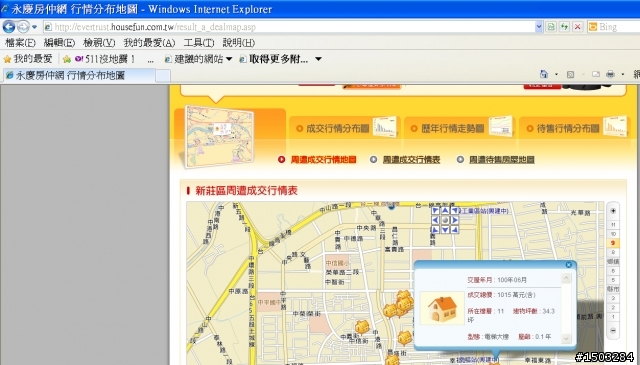Click the center ball of the pan control

coord(445,220)
